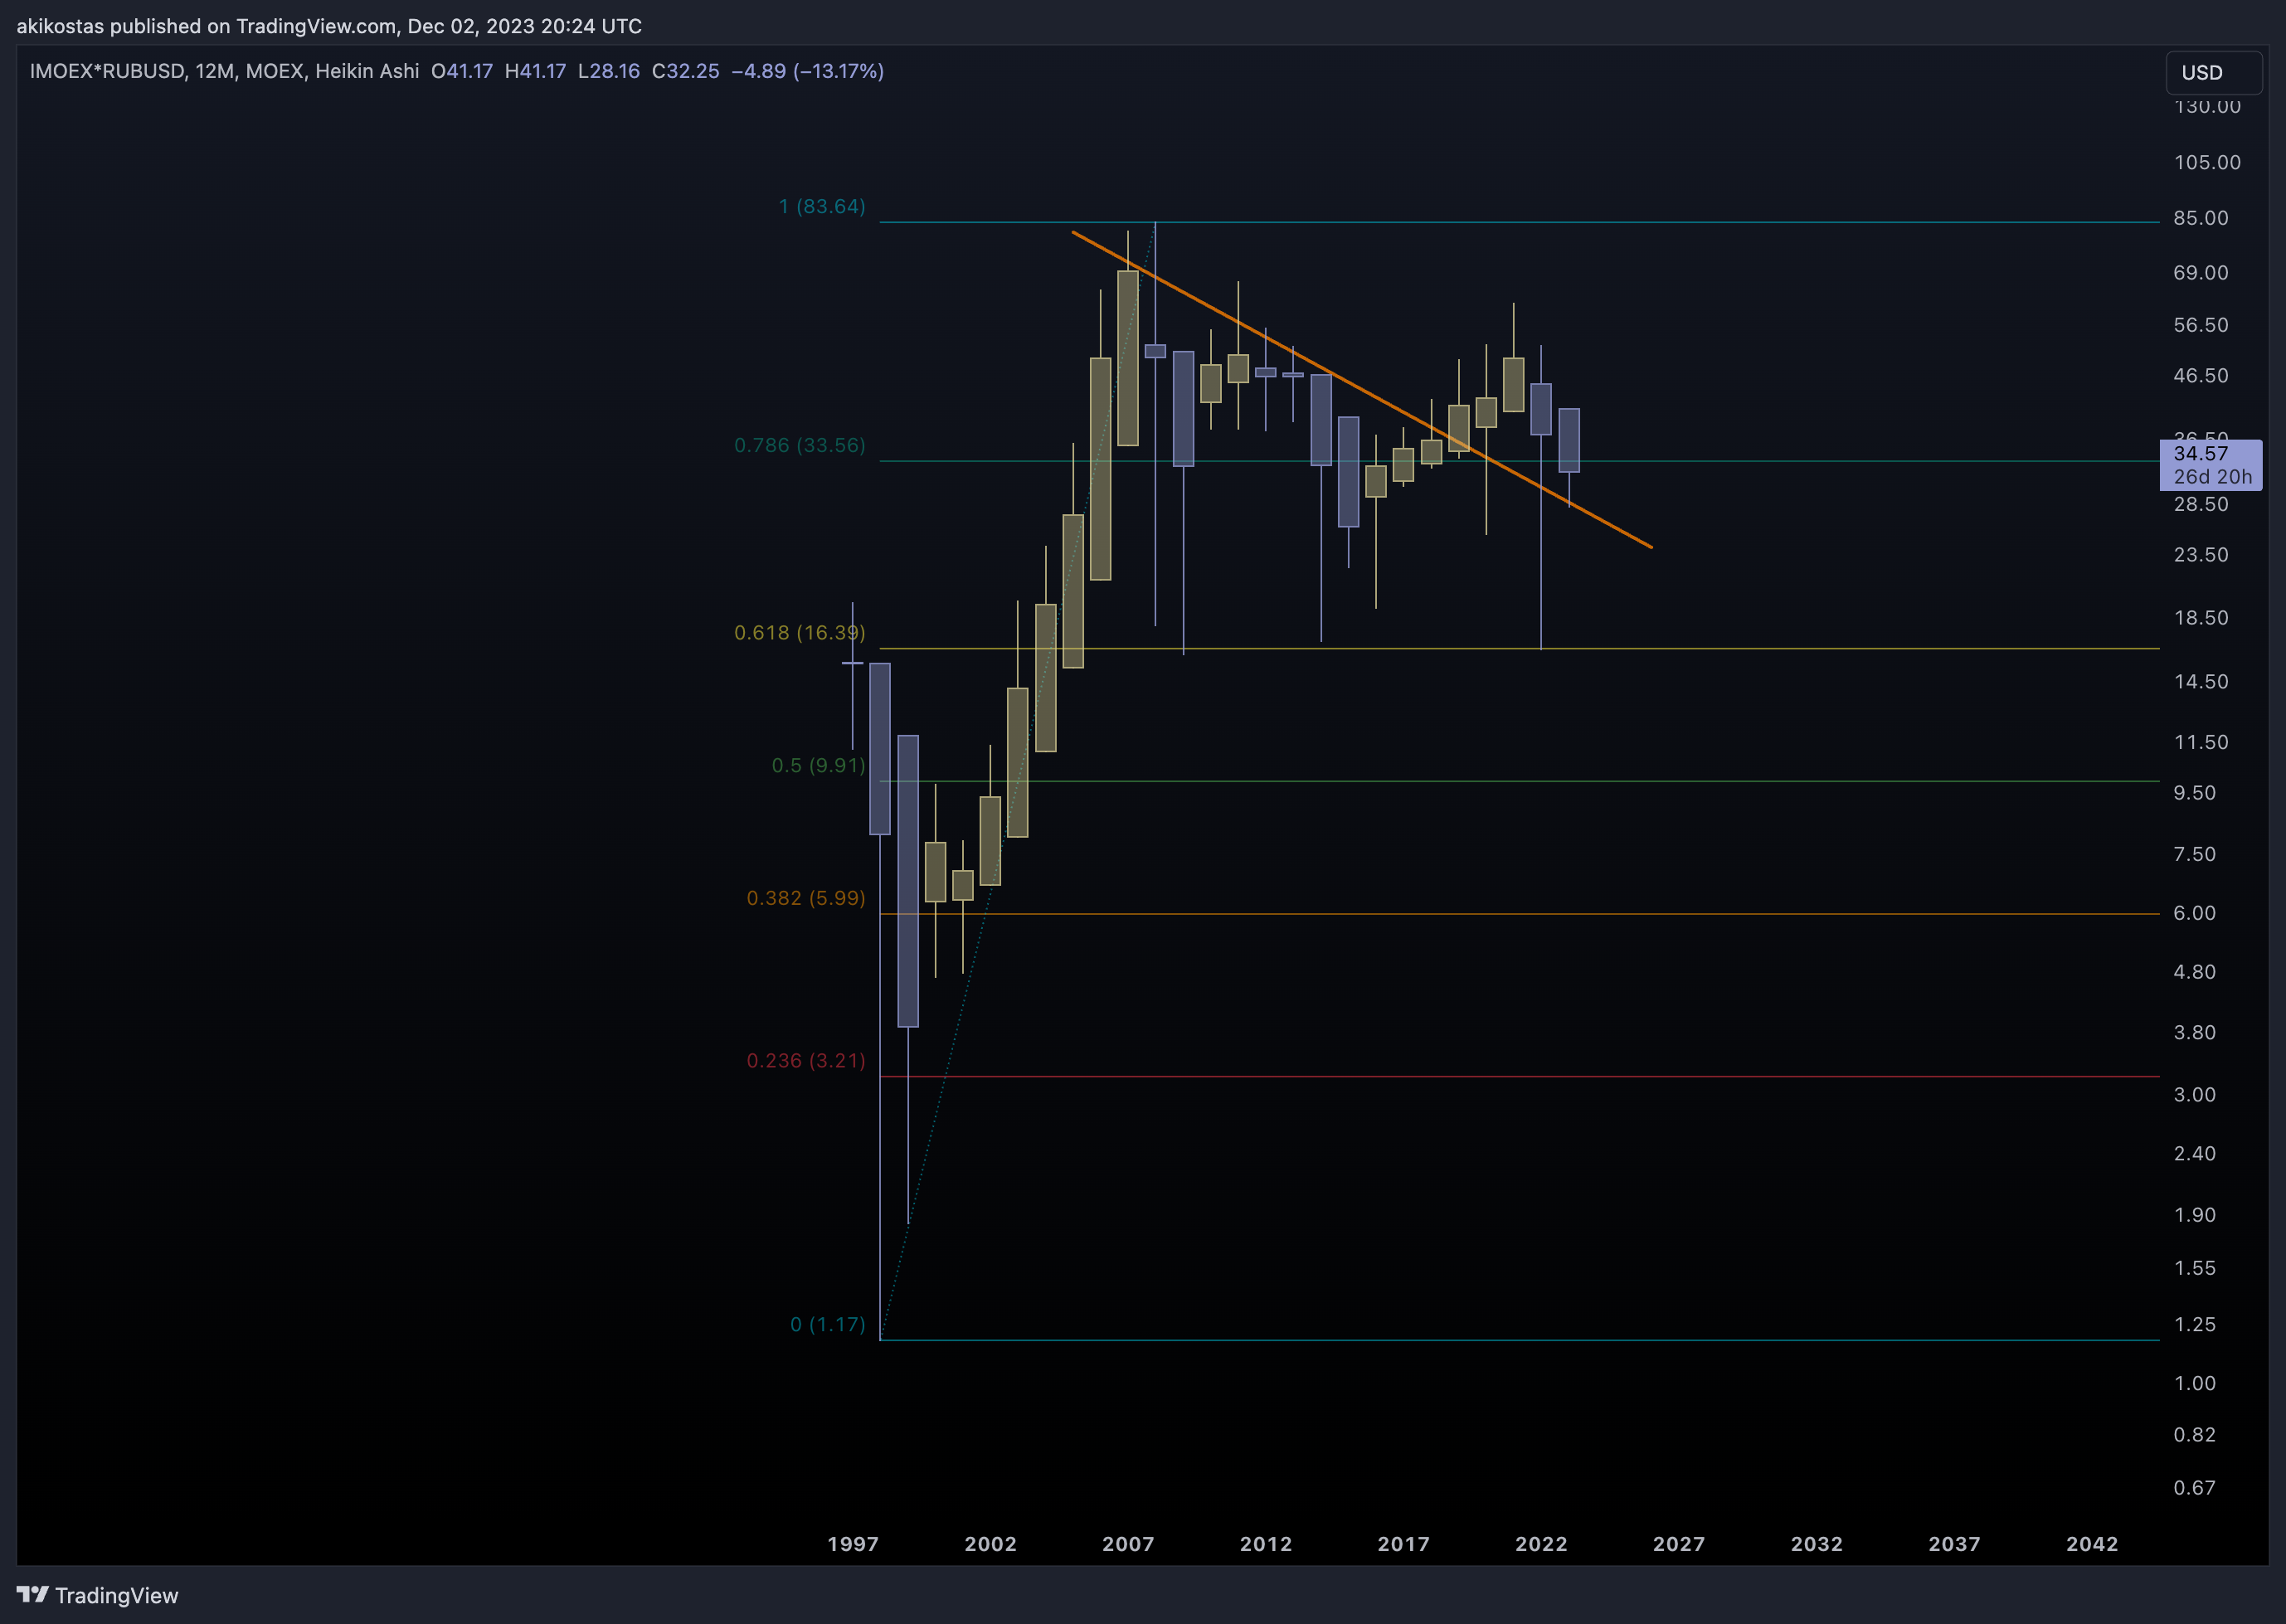Screen dimensions: 2286x1624
Task: Click the 2022 label on time axis
Action: tap(1541, 1544)
